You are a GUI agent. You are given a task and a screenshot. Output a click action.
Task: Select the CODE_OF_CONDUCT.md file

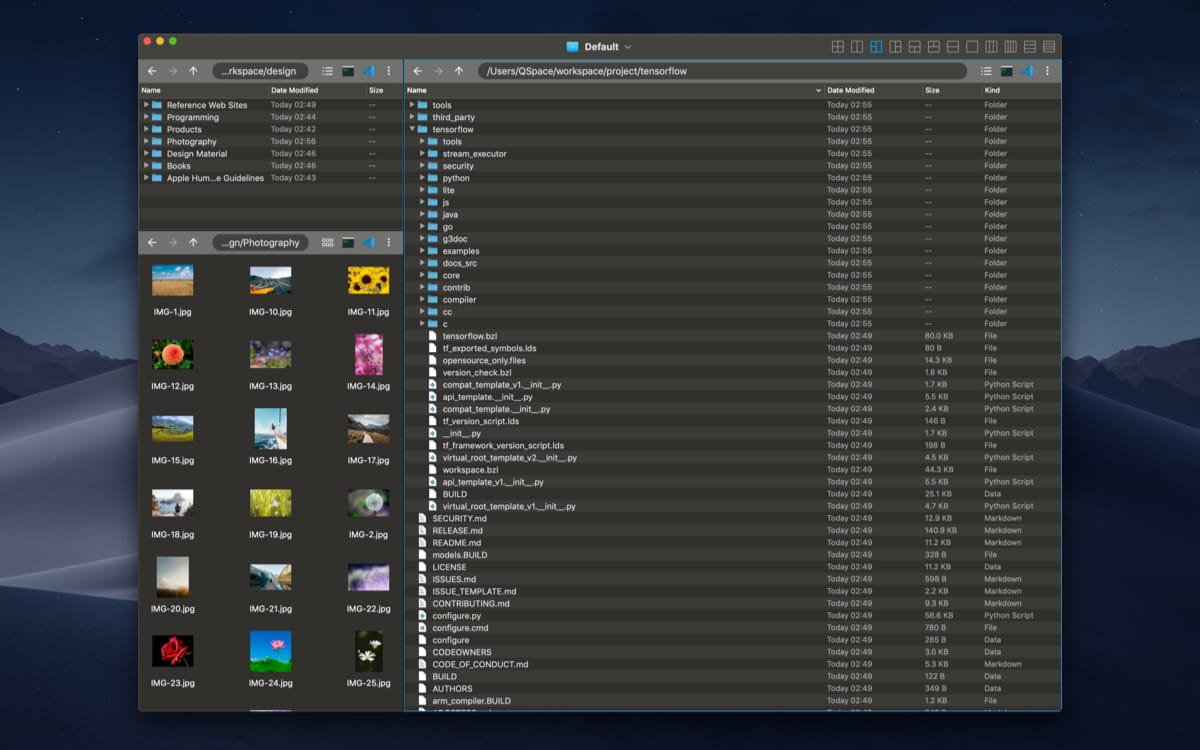(x=733, y=664)
